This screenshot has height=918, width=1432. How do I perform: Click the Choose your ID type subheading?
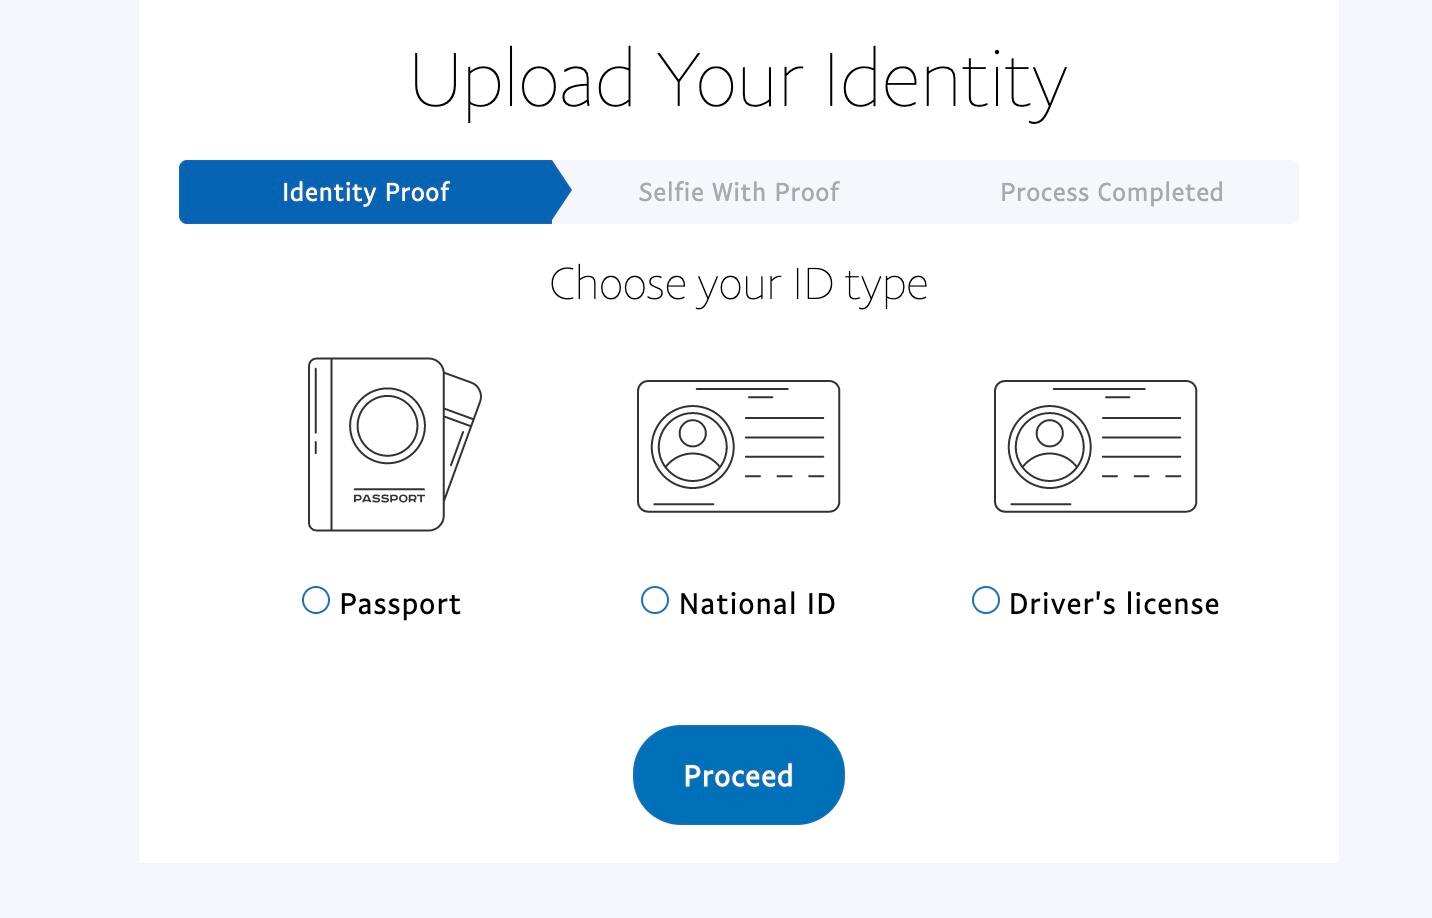click(x=739, y=284)
